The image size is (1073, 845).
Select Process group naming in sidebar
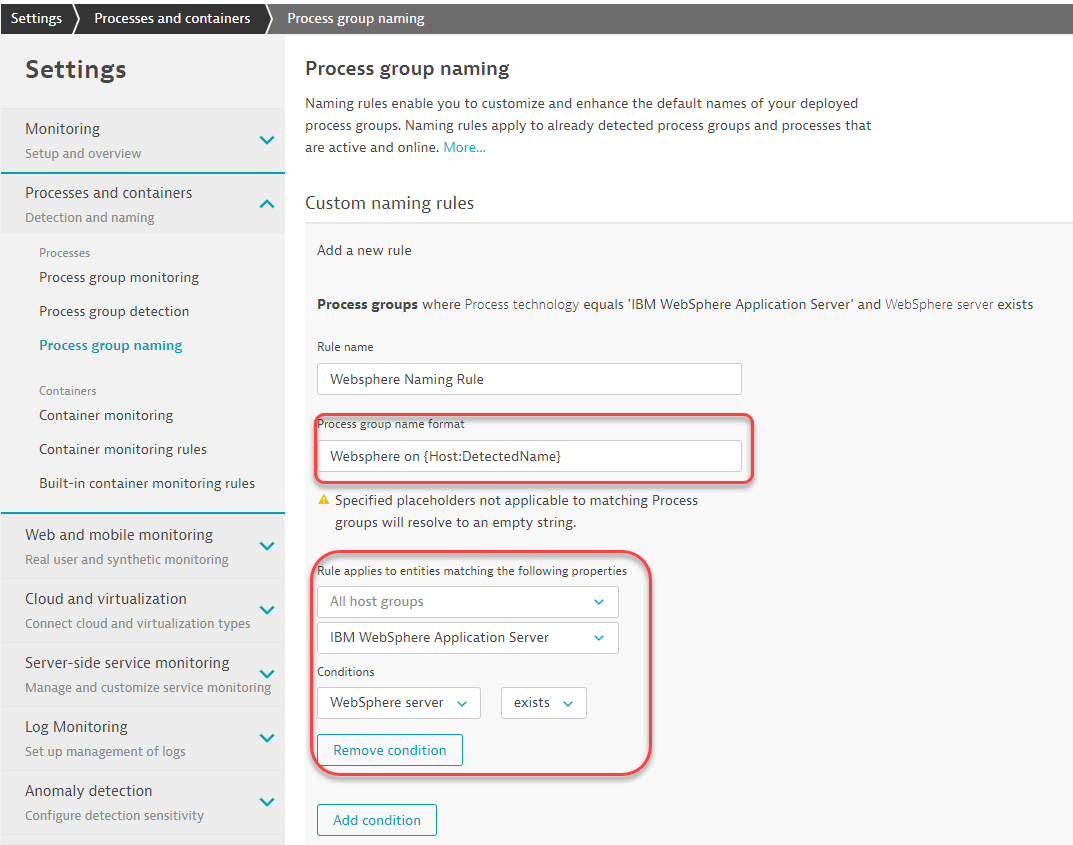tap(111, 346)
